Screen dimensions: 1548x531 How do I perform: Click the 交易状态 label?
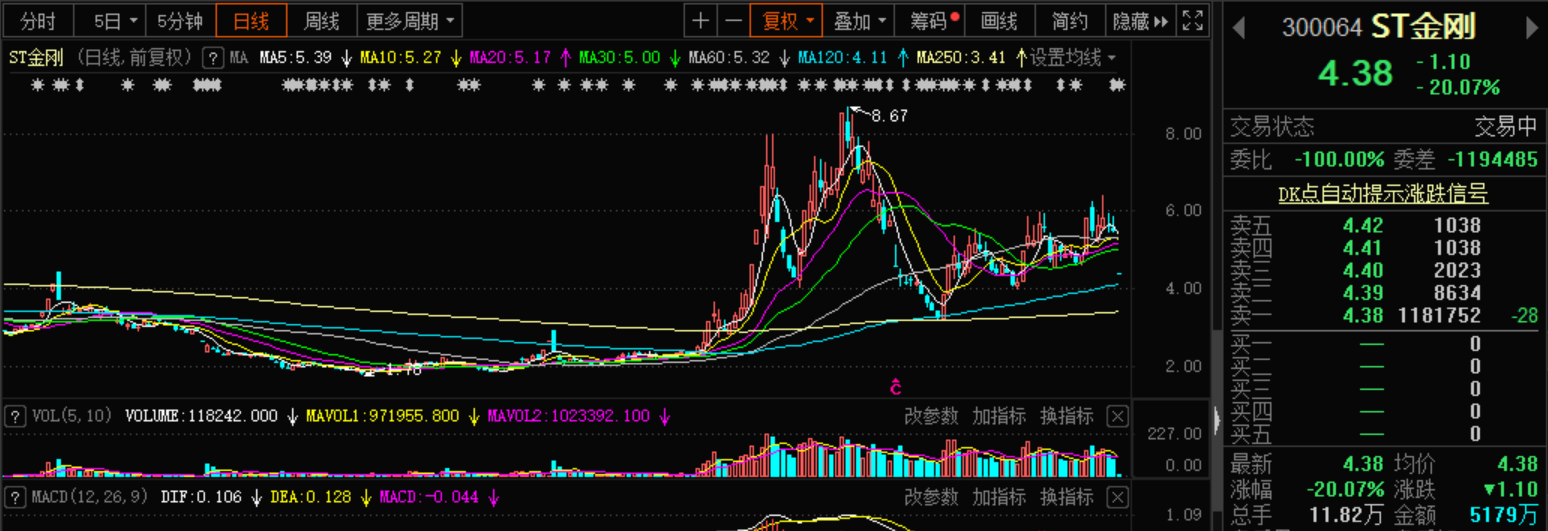click(1271, 127)
